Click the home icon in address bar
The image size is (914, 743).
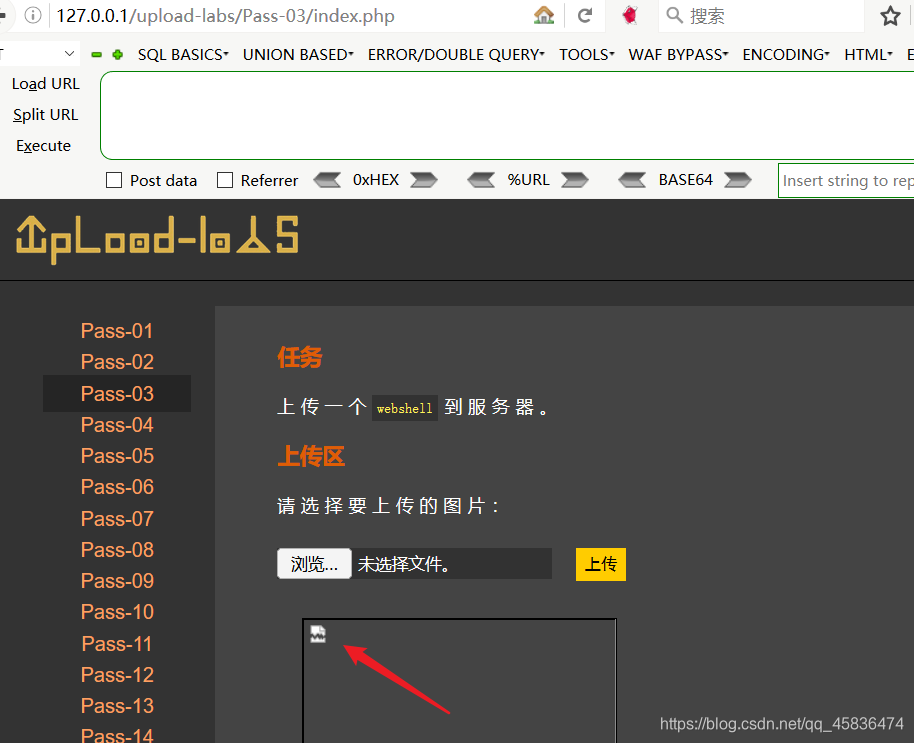[543, 15]
